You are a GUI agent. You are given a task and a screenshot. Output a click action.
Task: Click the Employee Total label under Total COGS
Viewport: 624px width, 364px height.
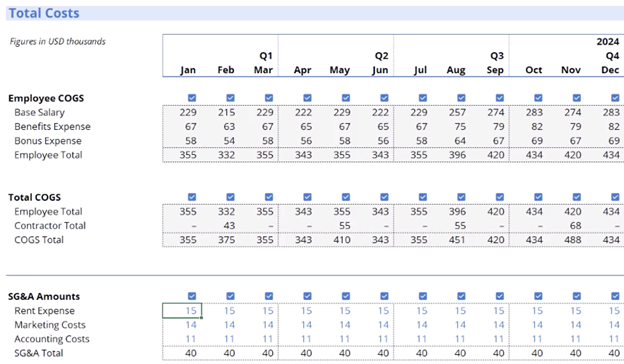(48, 212)
